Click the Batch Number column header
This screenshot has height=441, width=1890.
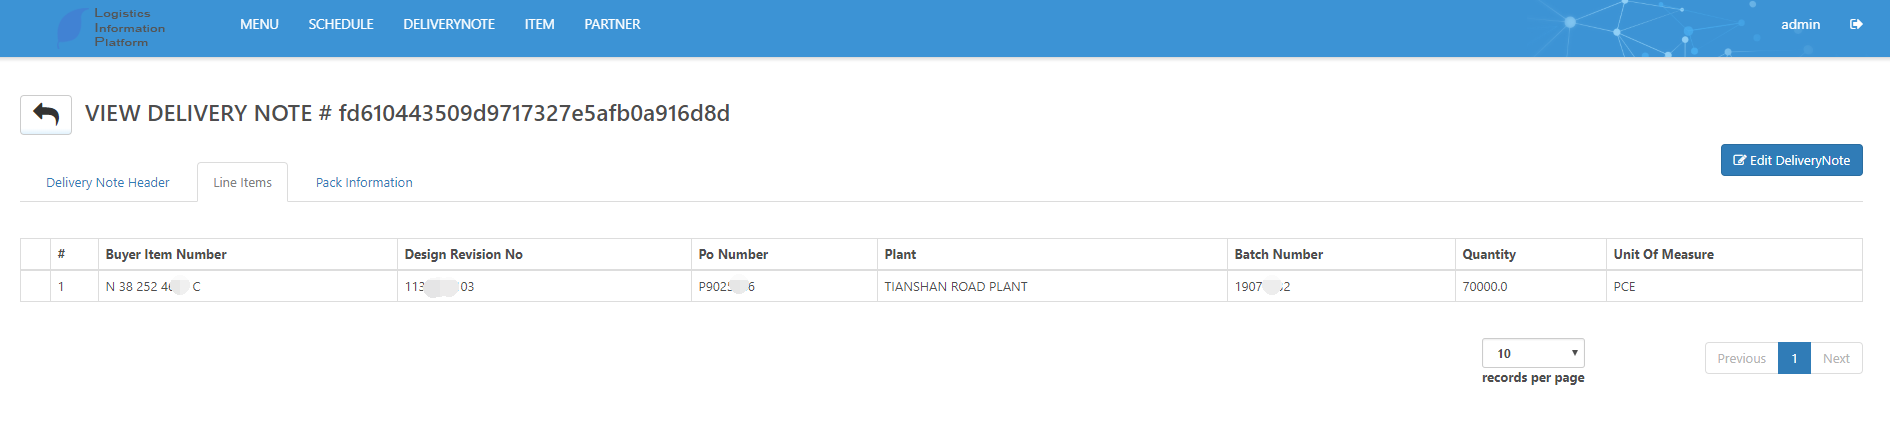pyautogui.click(x=1341, y=254)
